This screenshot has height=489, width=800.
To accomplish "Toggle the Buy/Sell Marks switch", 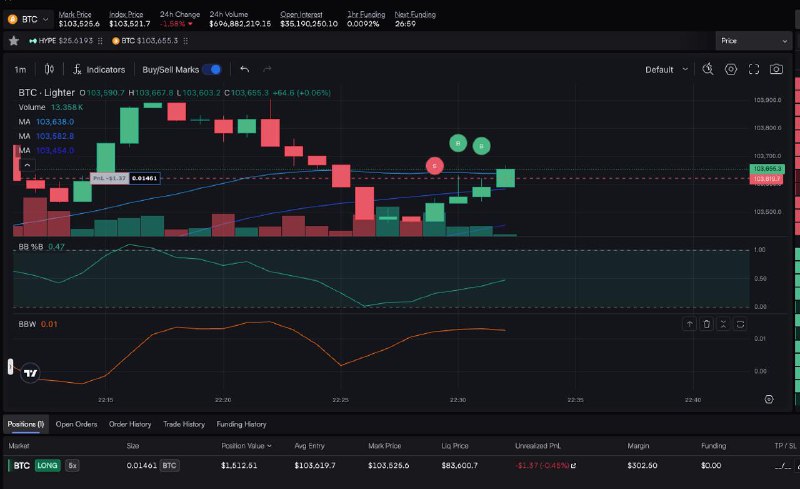I will tap(212, 69).
